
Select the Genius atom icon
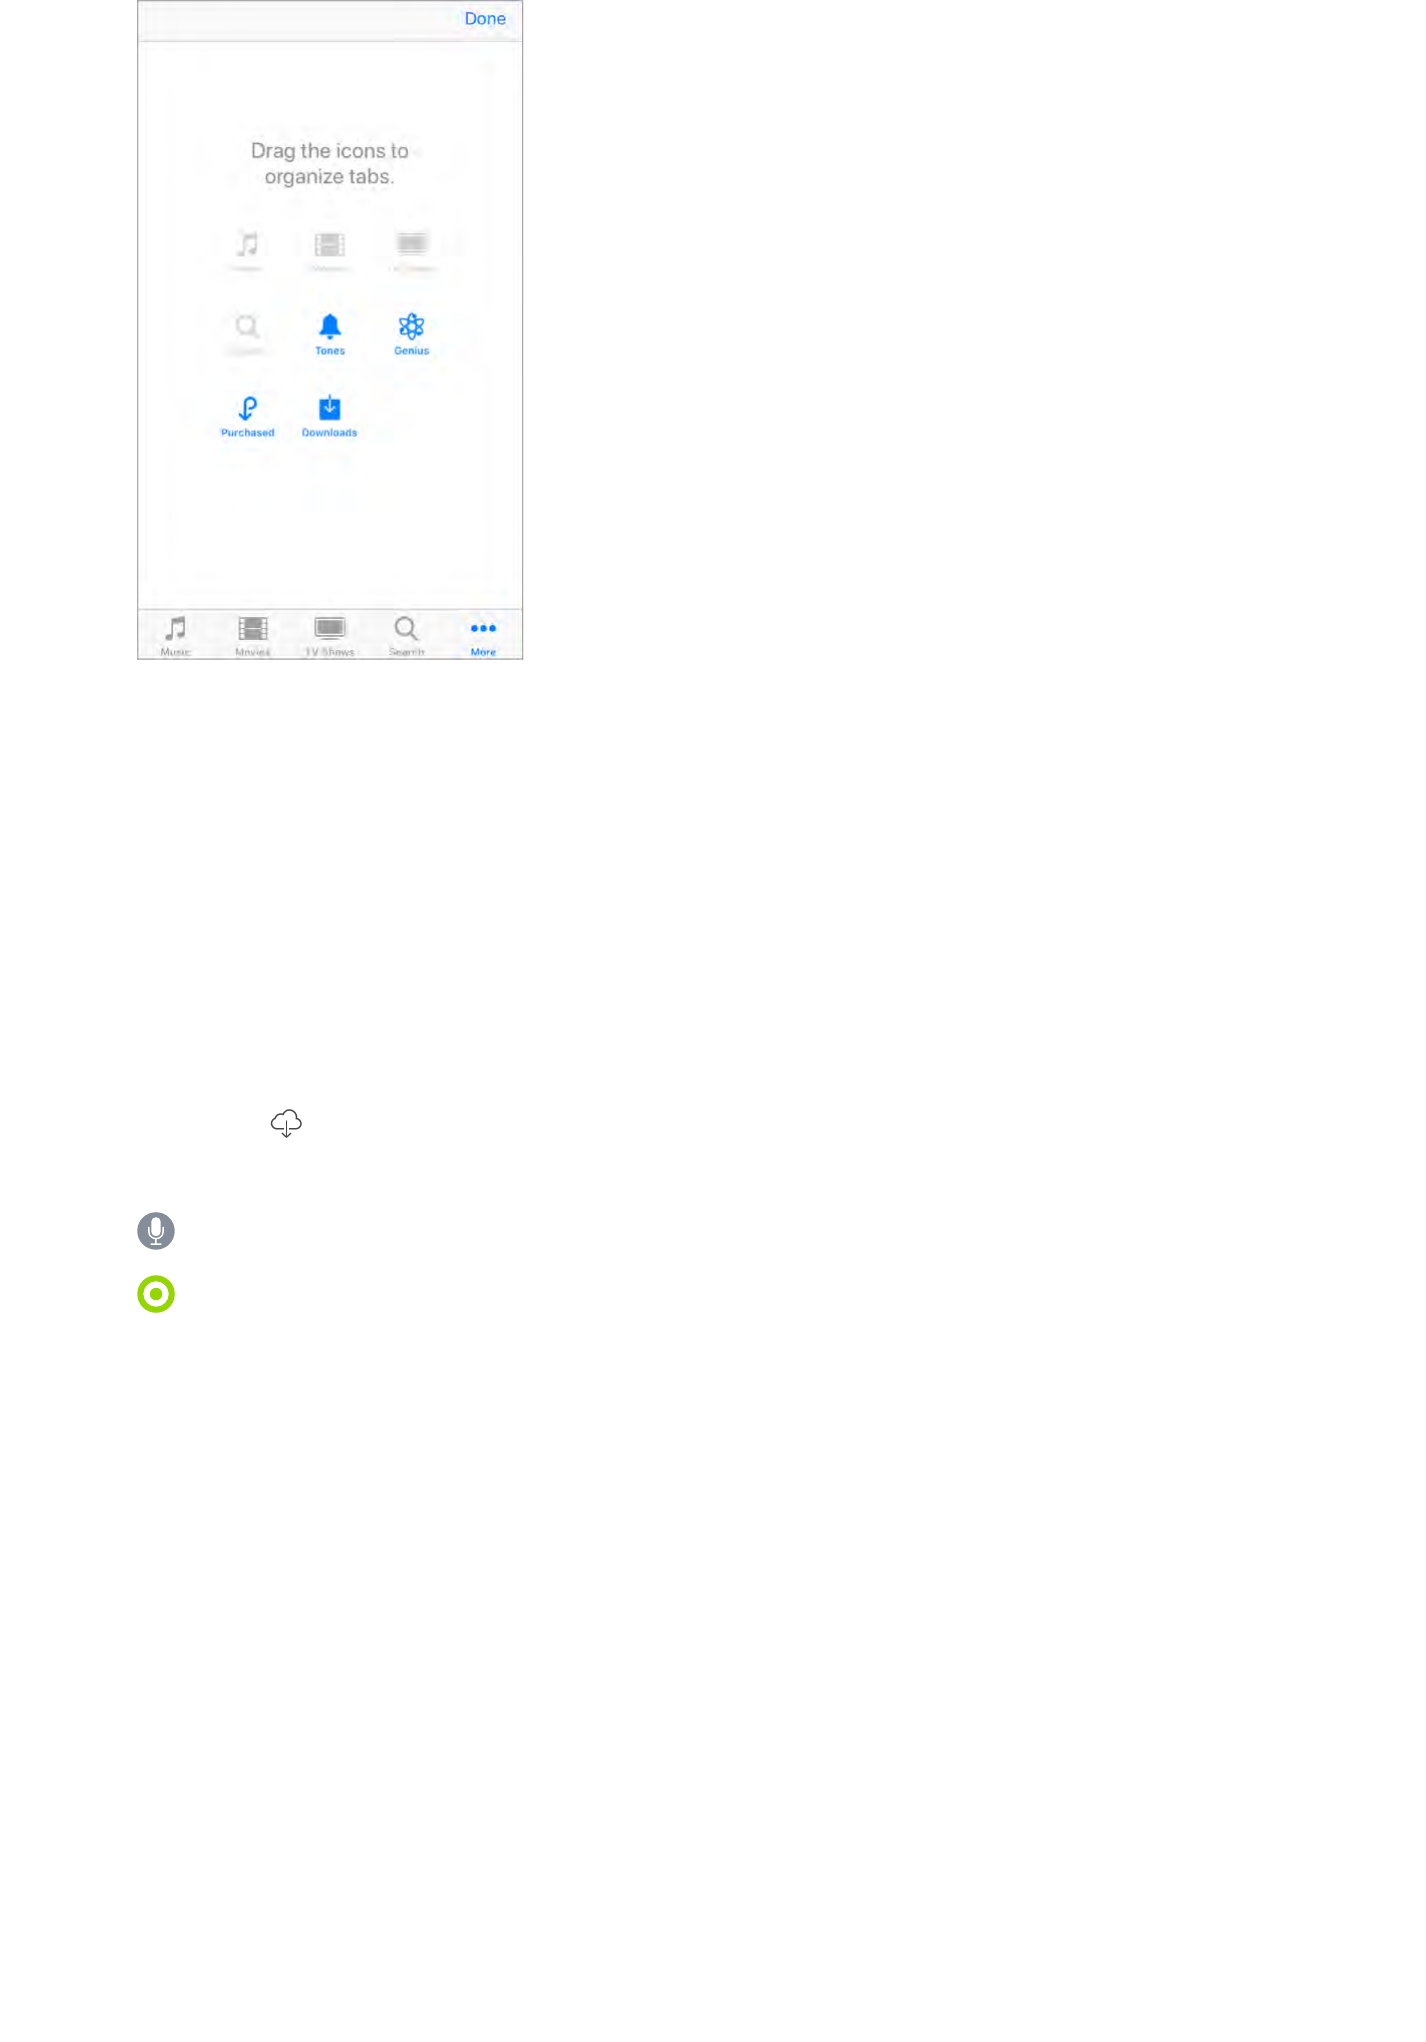coord(411,326)
